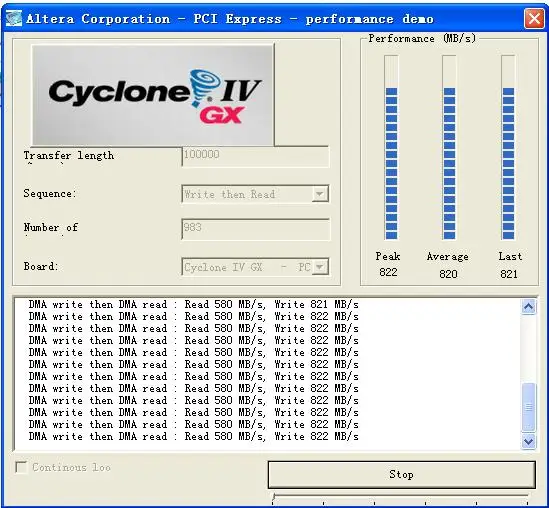Click the Average label under the middle meter
This screenshot has height=508, width=549.
click(x=447, y=257)
